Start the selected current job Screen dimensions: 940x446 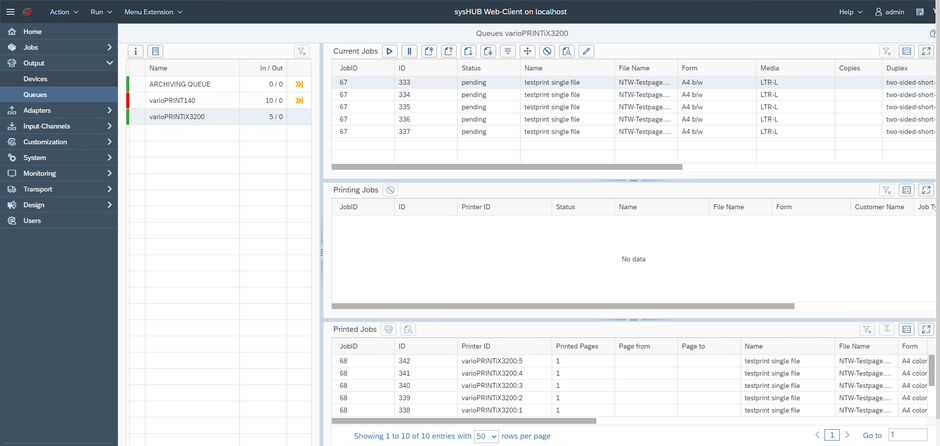click(390, 52)
